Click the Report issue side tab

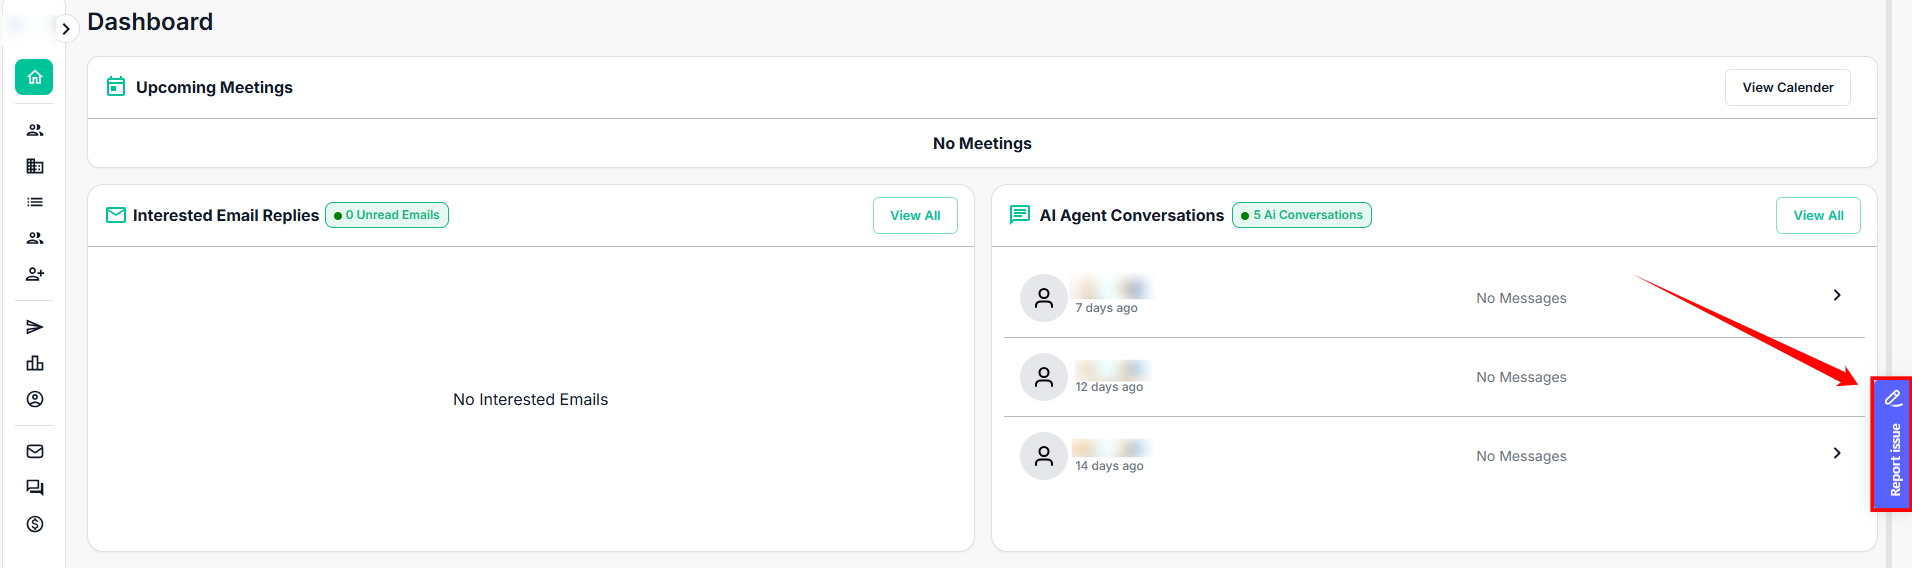(1893, 445)
